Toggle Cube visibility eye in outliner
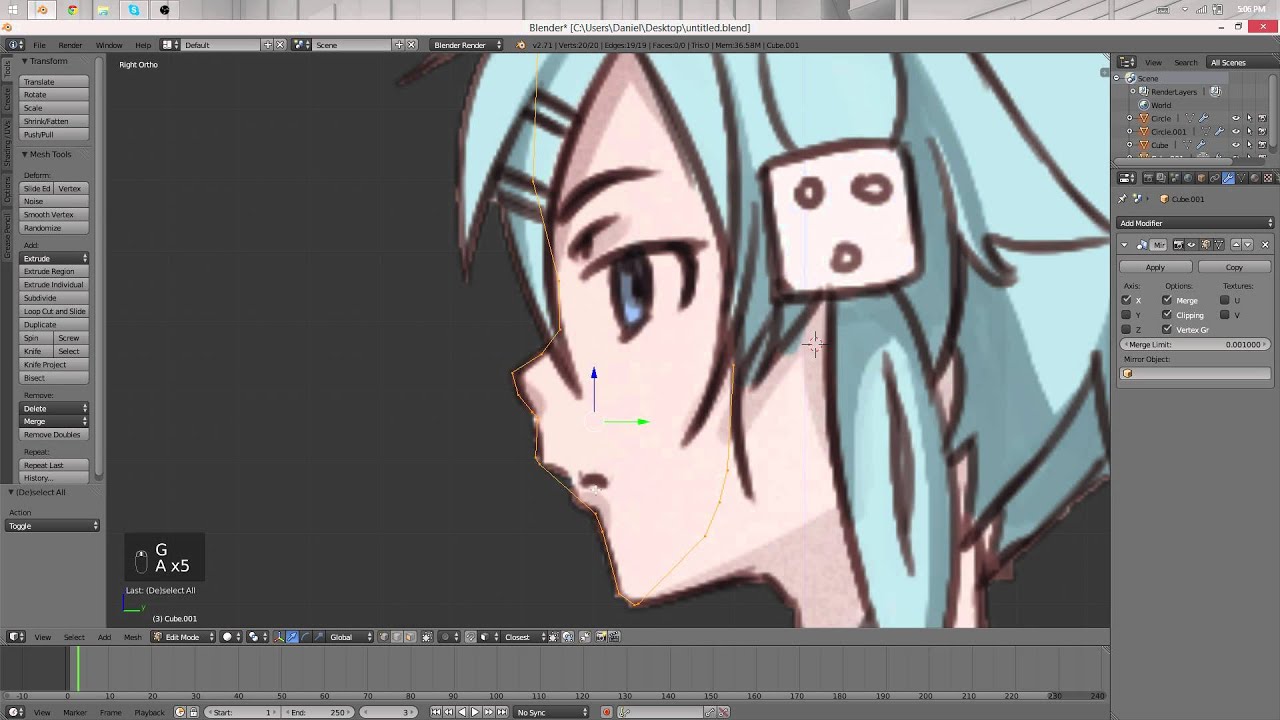 1235,145
